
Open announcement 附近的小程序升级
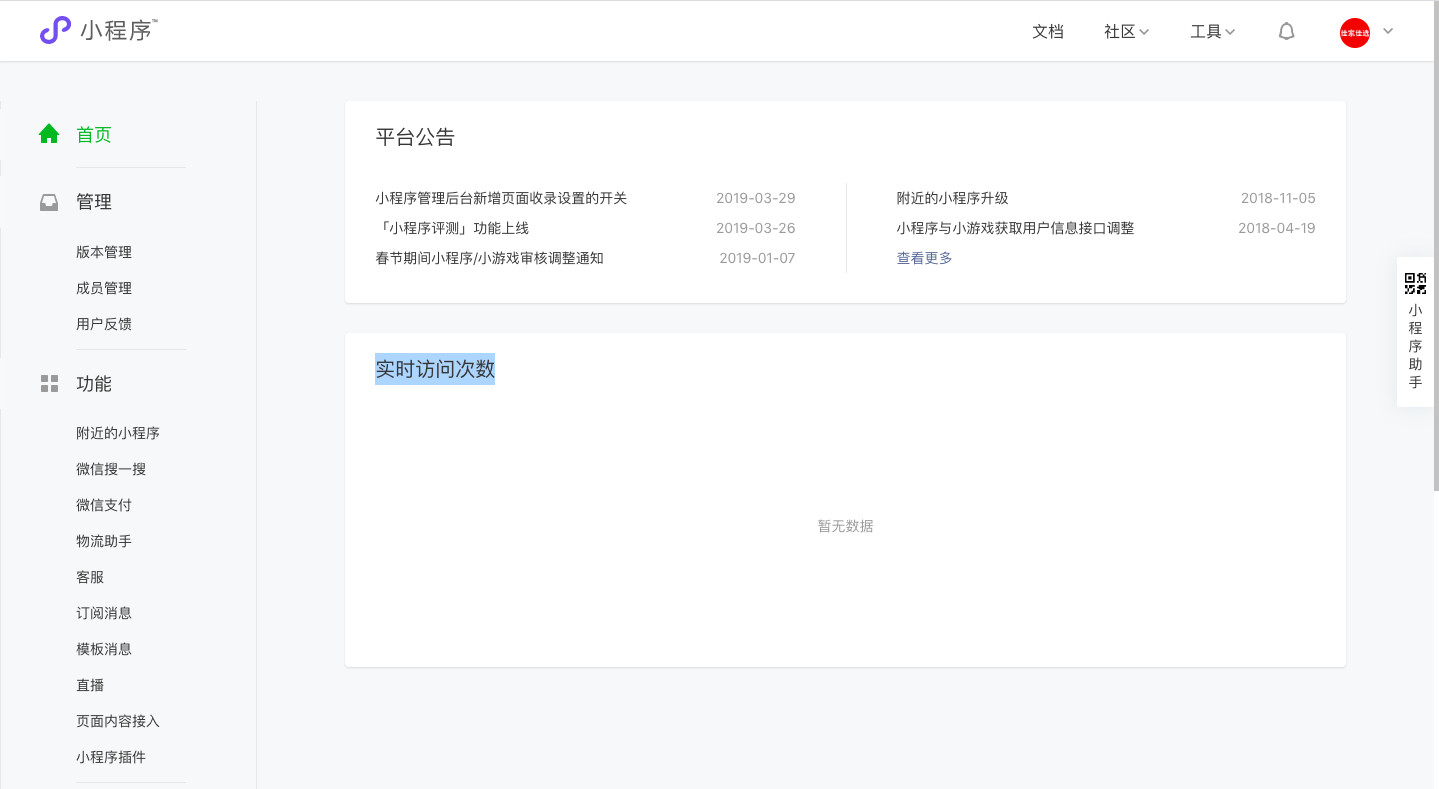pos(952,198)
